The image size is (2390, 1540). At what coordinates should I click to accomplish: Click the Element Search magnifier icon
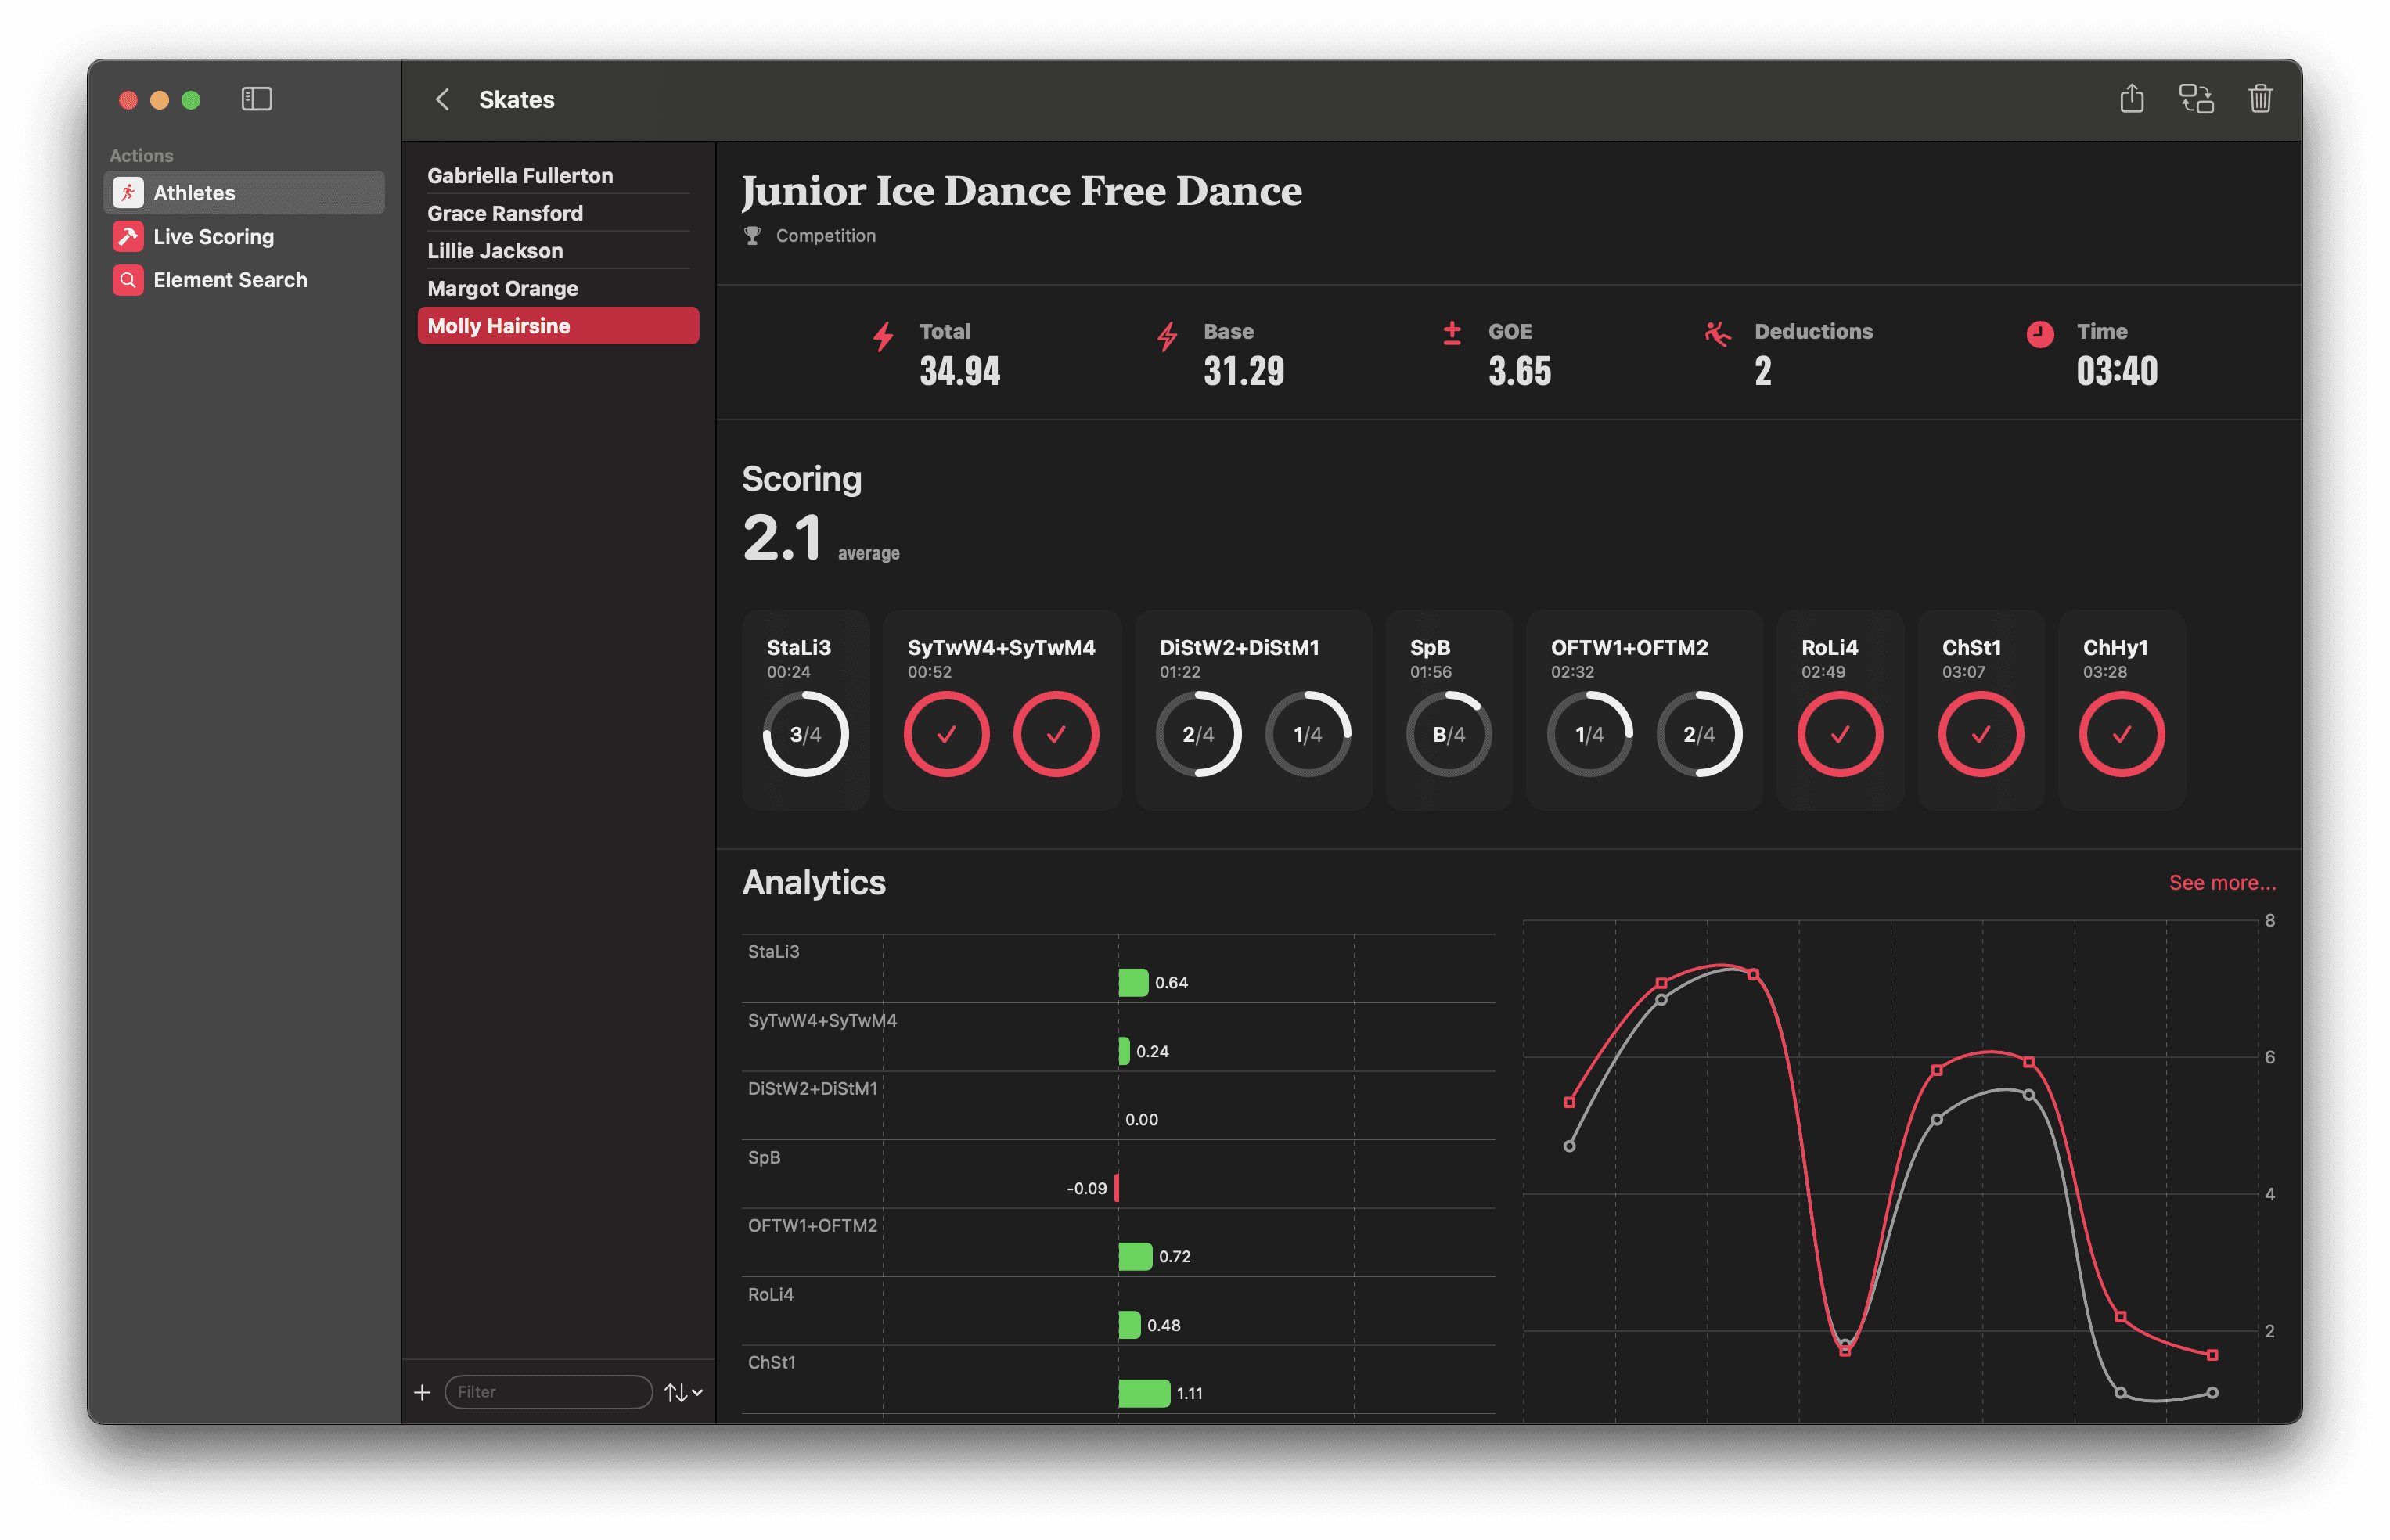point(128,280)
